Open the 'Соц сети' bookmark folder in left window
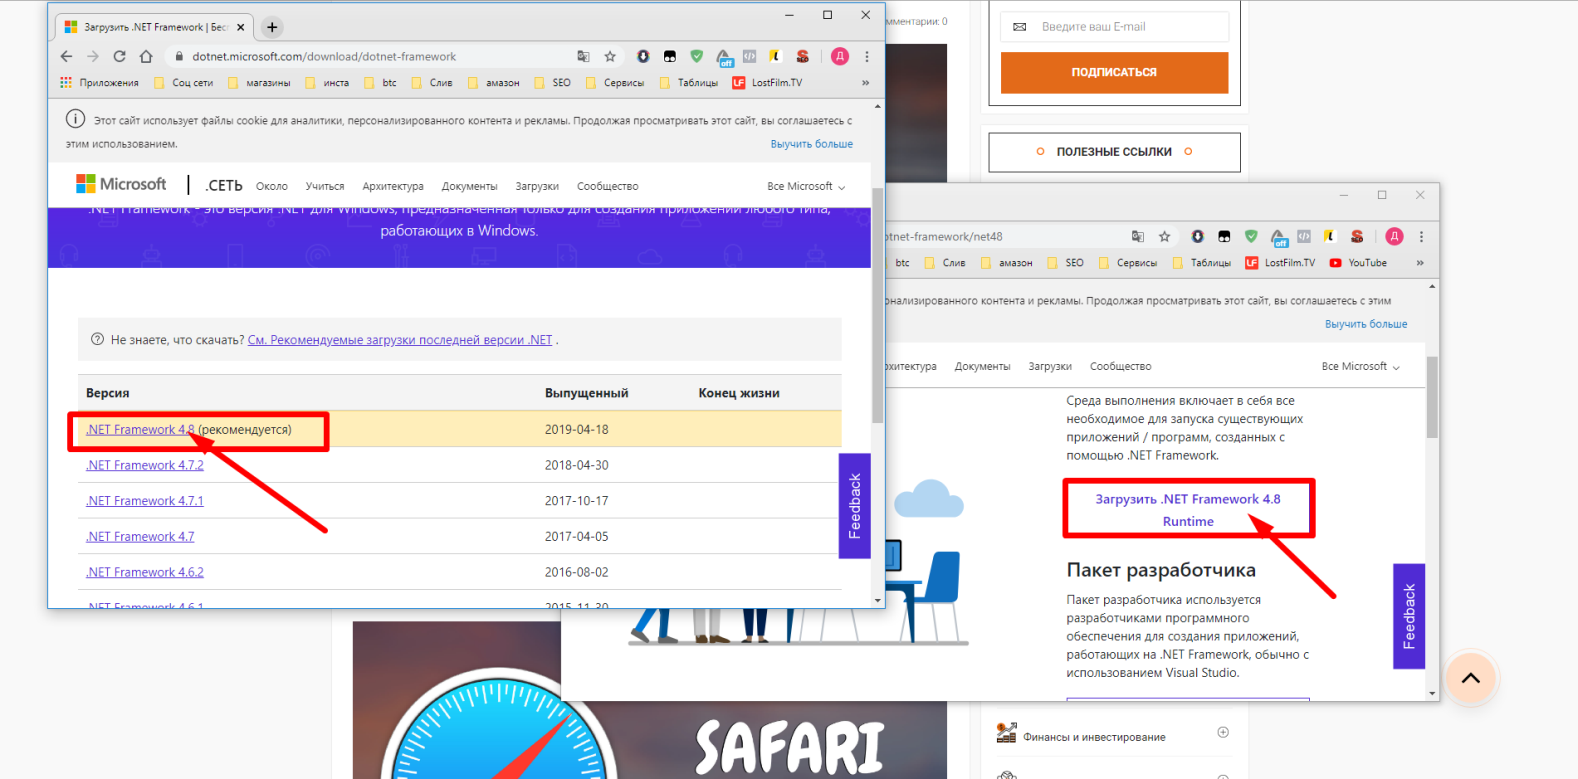This screenshot has width=1578, height=779. click(184, 83)
